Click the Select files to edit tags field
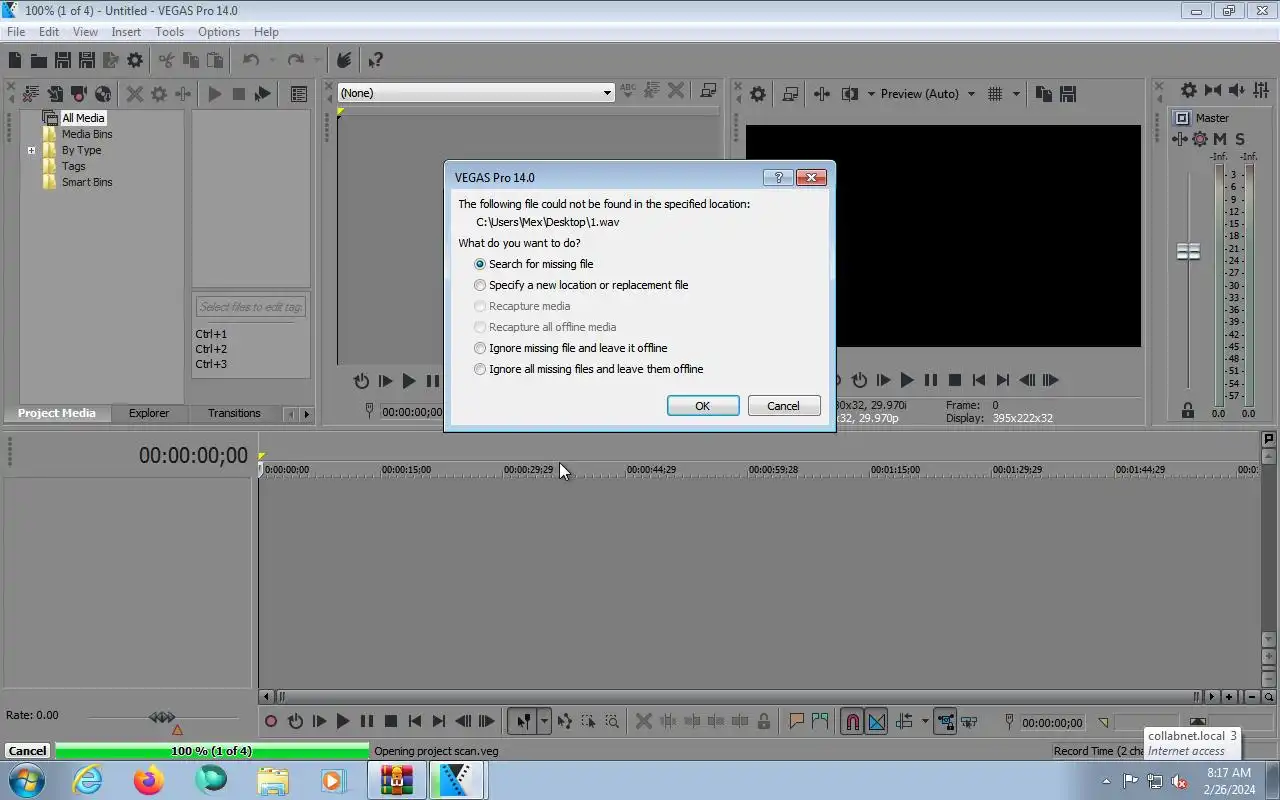Screen dimensions: 1280x800 pyautogui.click(x=251, y=307)
